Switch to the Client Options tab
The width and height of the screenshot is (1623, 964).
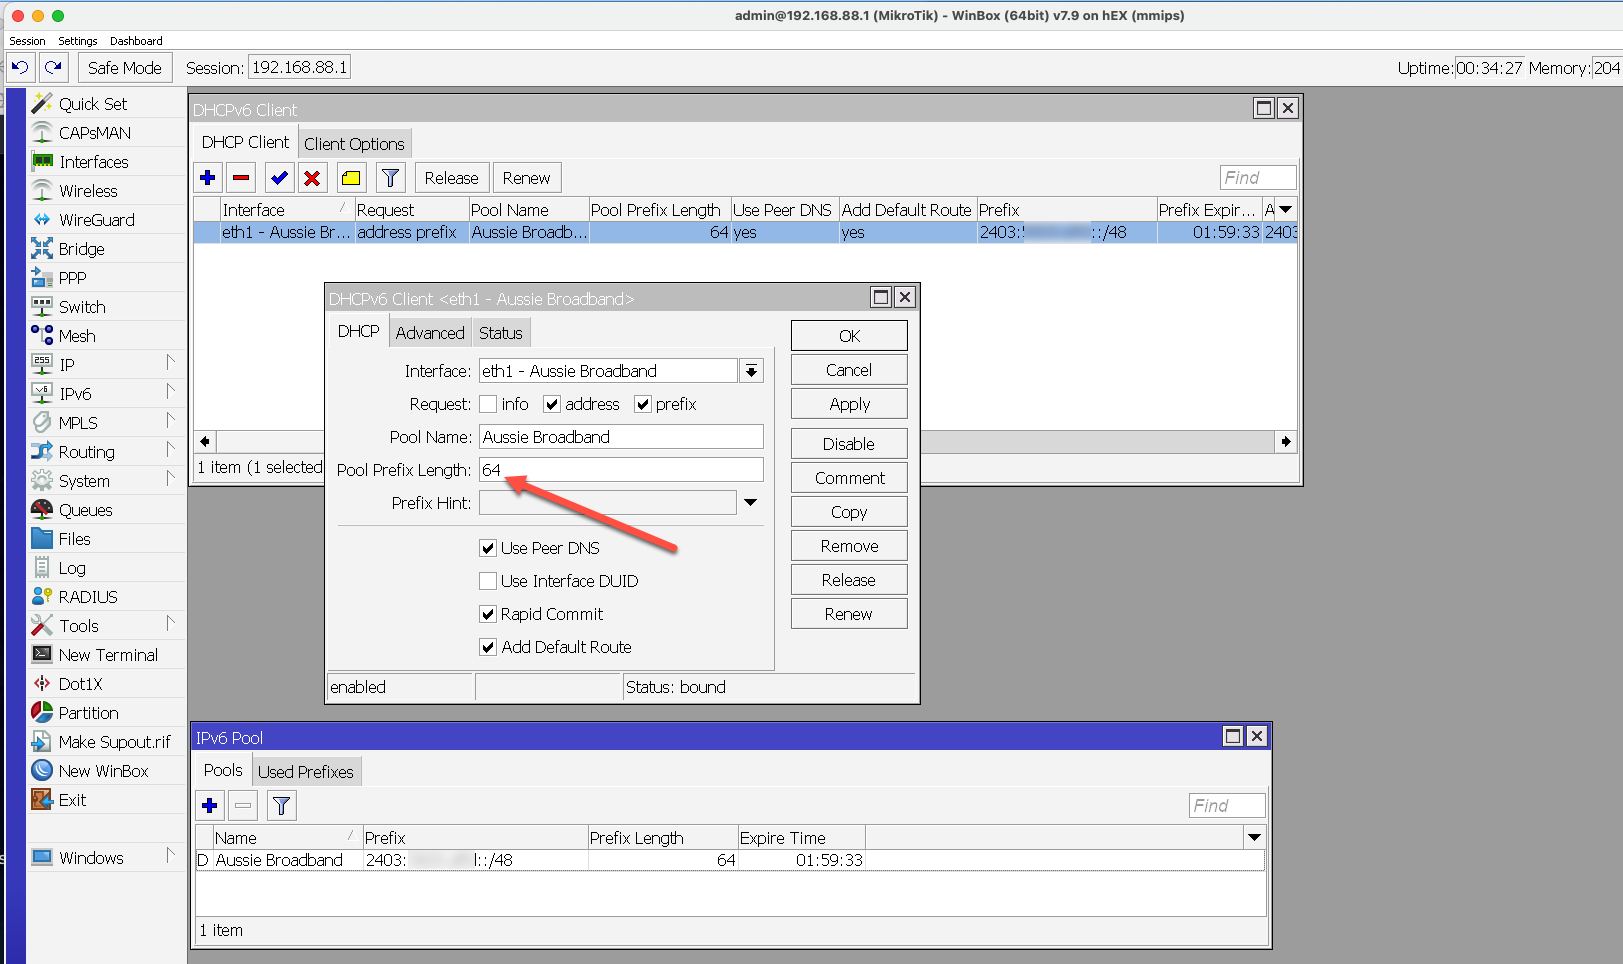(x=355, y=142)
